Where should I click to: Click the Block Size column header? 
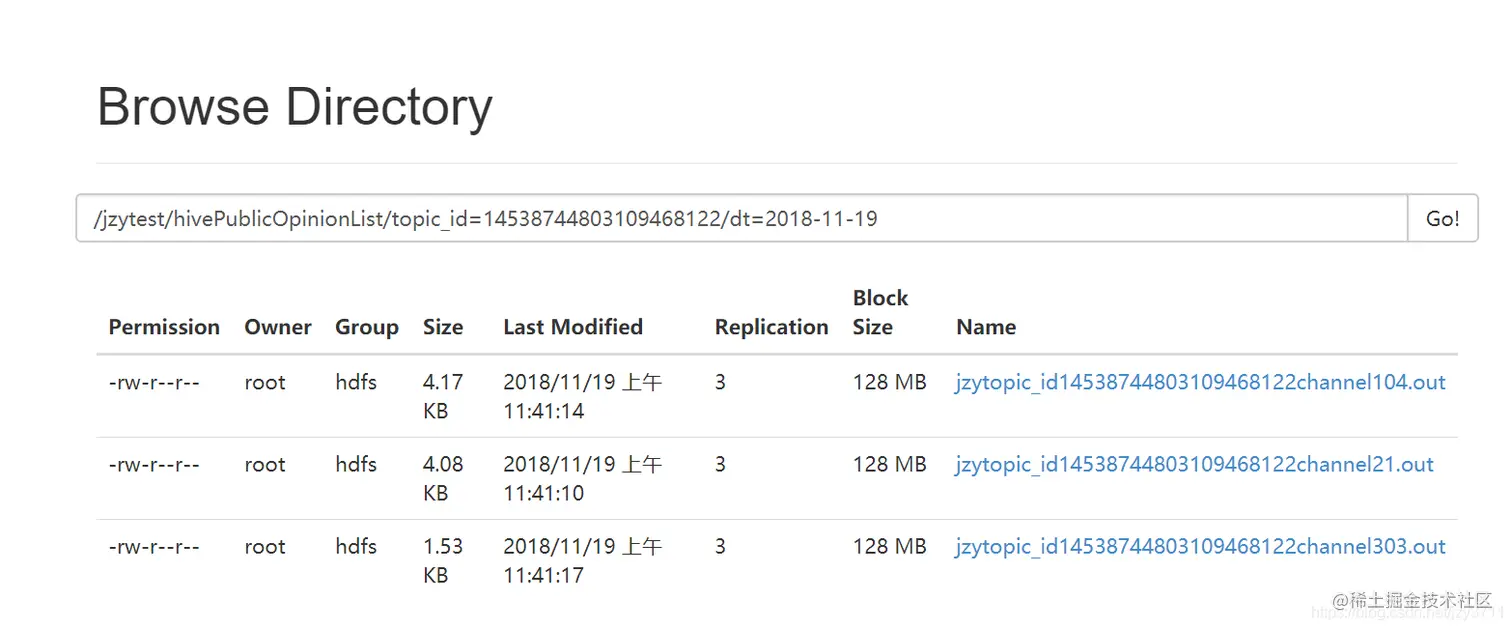880,312
